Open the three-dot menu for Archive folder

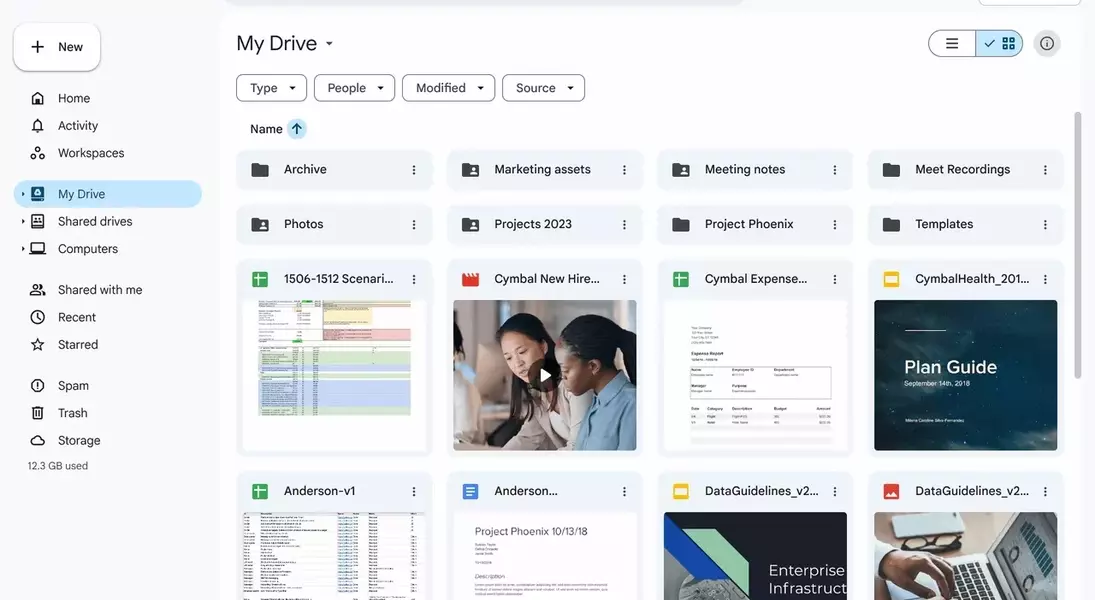pyautogui.click(x=414, y=170)
